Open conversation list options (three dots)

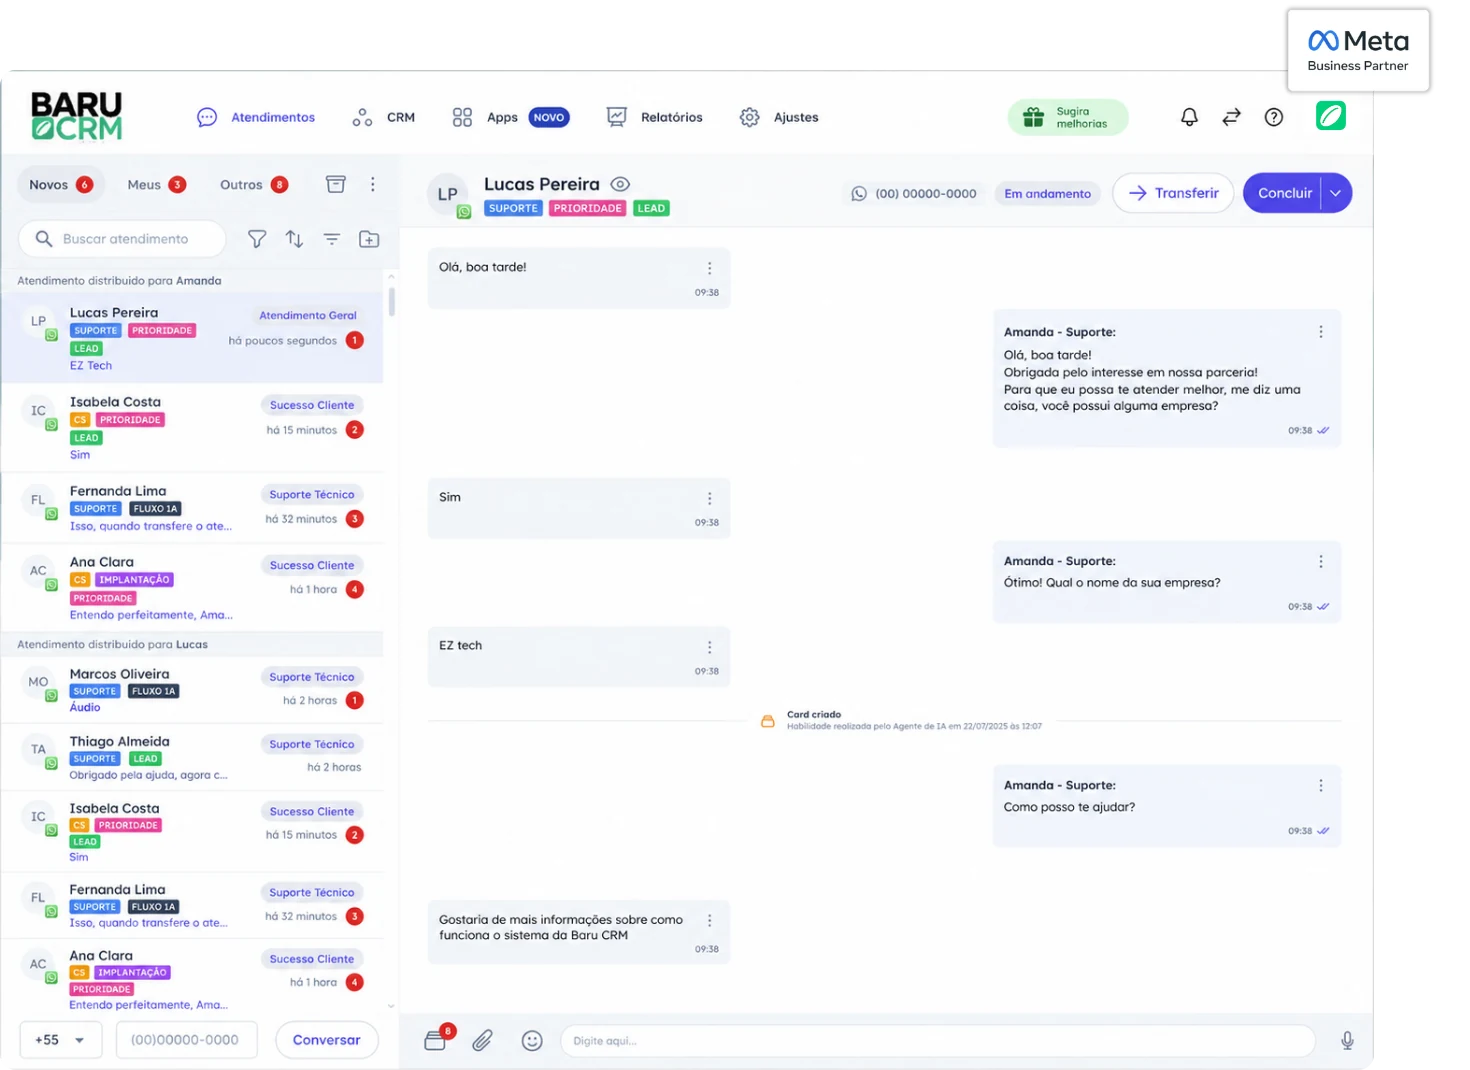[x=373, y=184]
